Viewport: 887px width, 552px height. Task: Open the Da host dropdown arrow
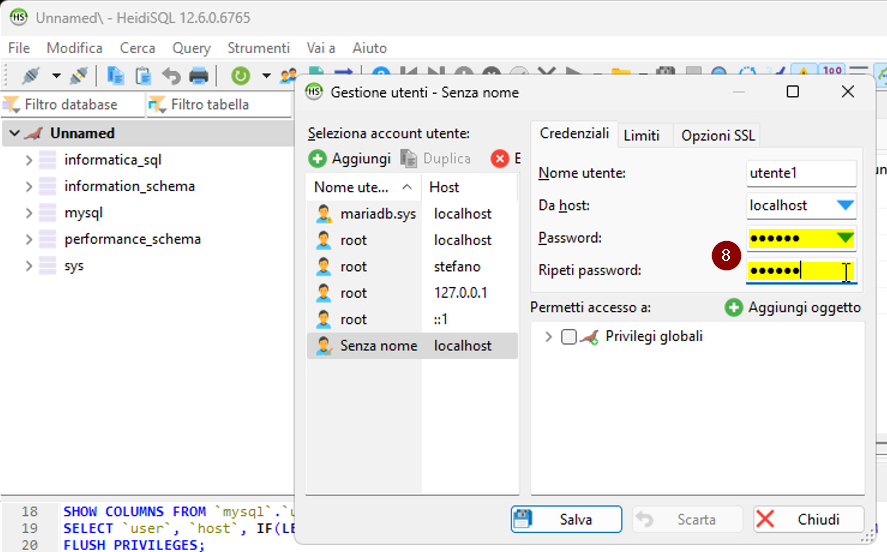click(x=845, y=205)
